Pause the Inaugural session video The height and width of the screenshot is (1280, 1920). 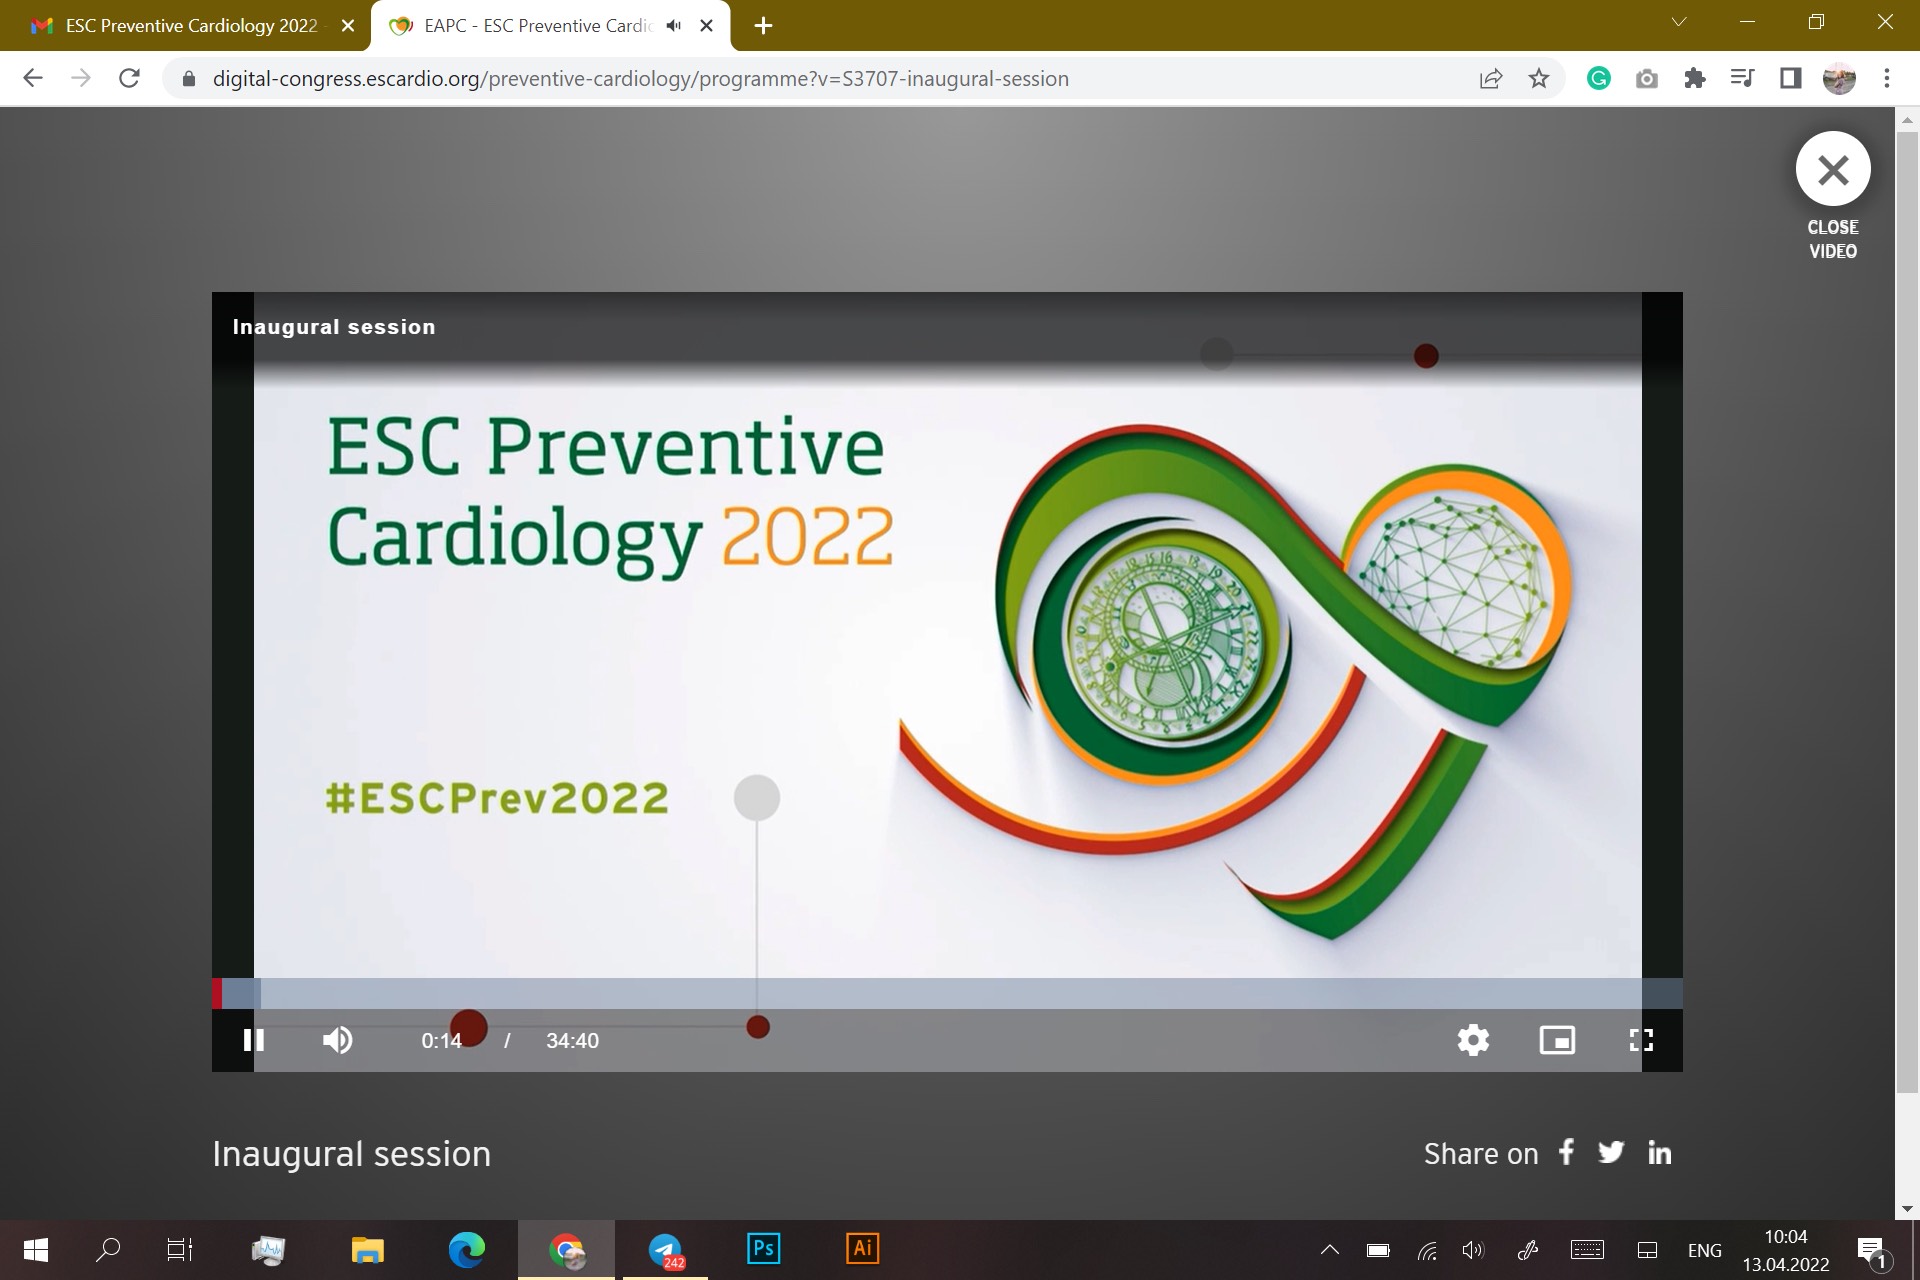click(254, 1040)
